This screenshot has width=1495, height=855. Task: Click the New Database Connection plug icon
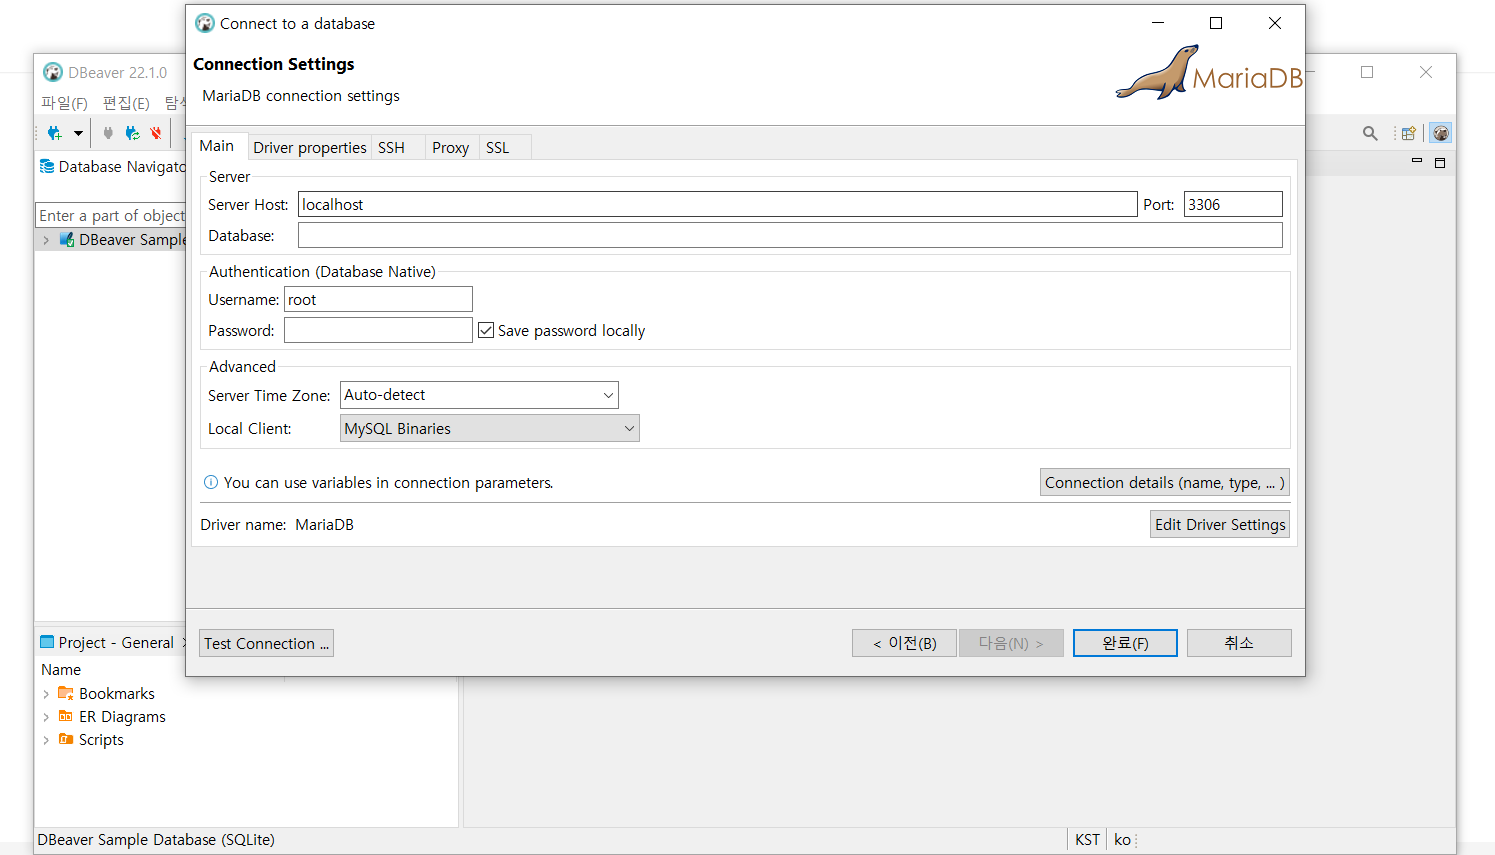pyautogui.click(x=55, y=133)
